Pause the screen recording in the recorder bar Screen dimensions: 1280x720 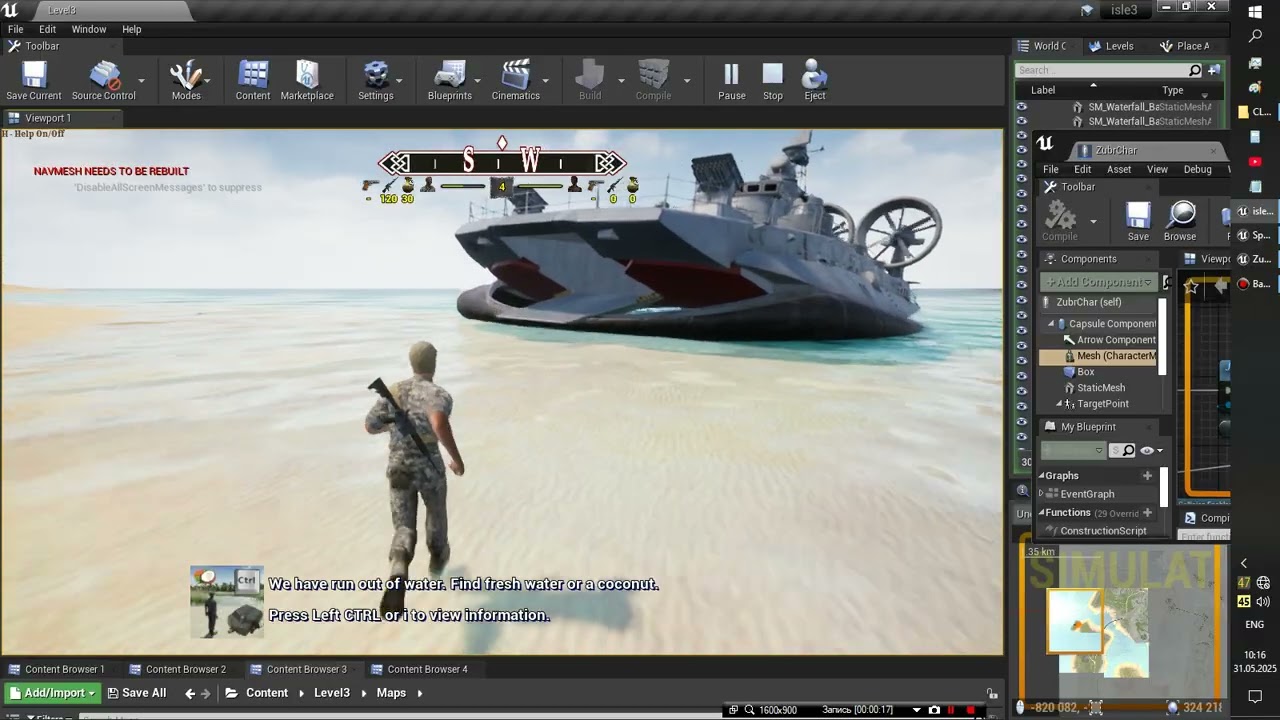[x=951, y=710]
